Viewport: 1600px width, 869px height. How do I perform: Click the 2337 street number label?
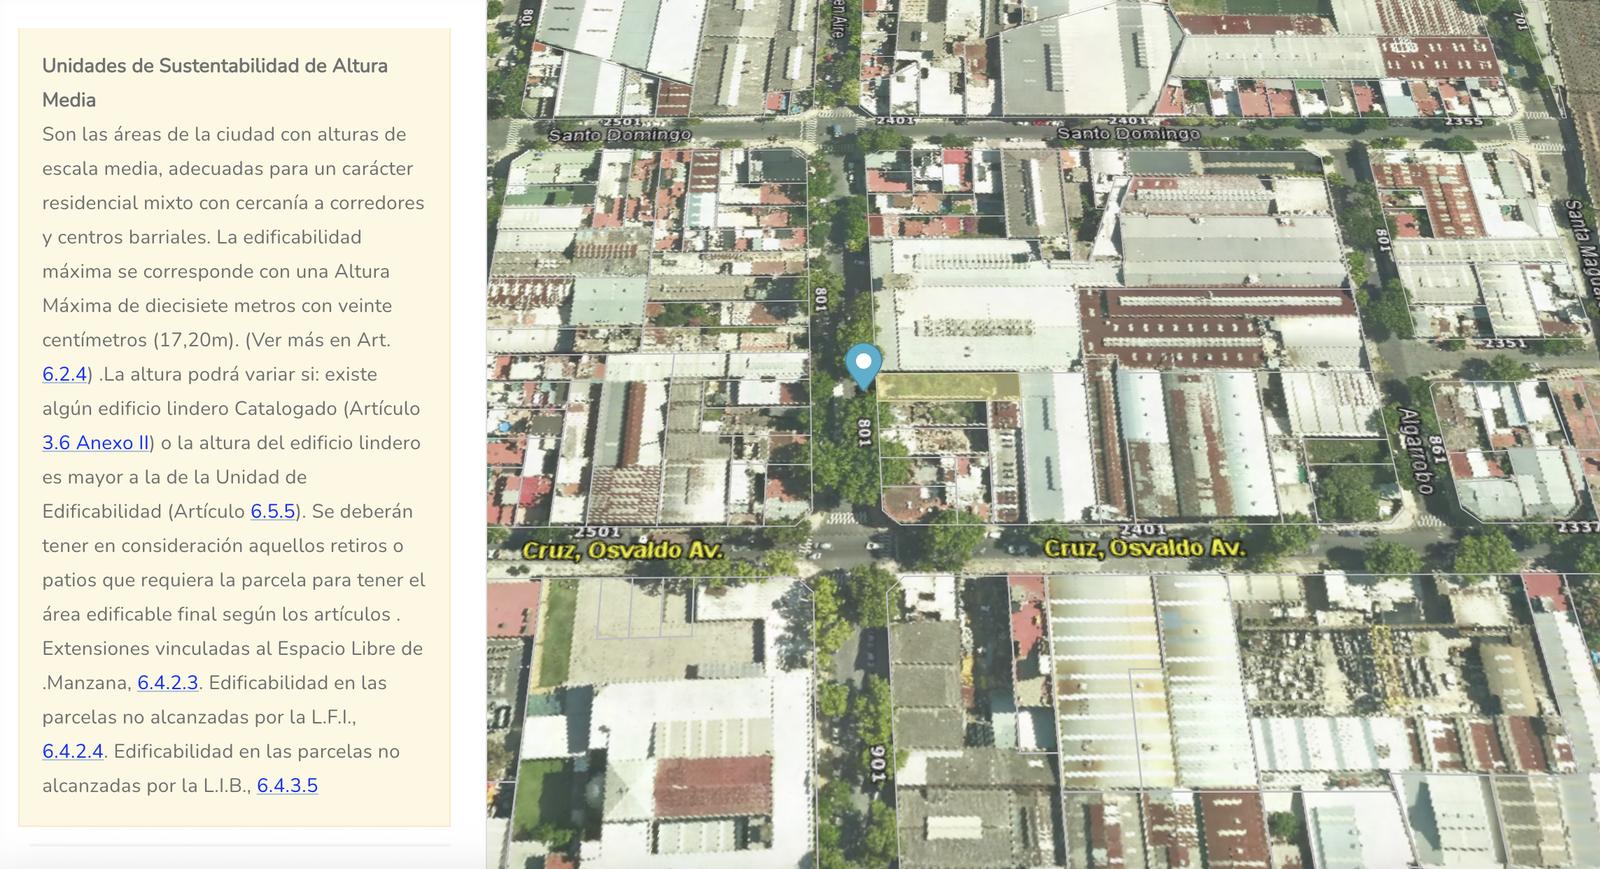[x=1577, y=527]
